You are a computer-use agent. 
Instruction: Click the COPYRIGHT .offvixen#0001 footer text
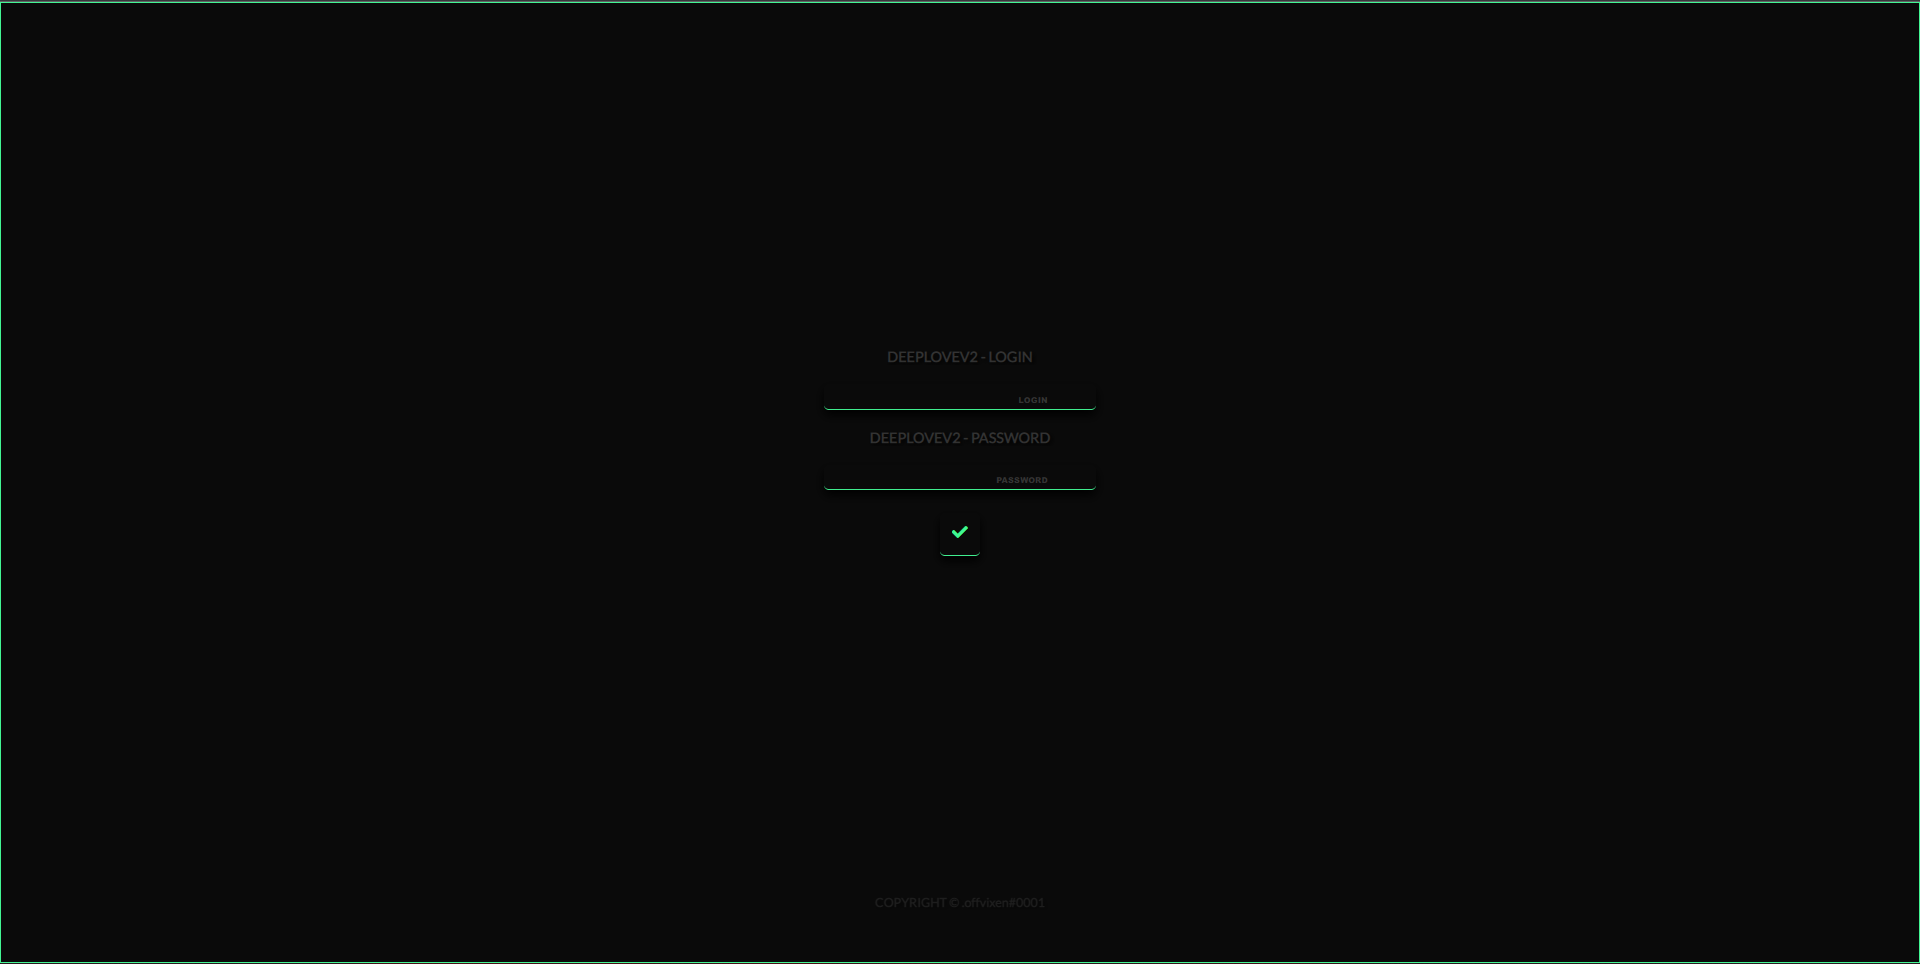(960, 903)
